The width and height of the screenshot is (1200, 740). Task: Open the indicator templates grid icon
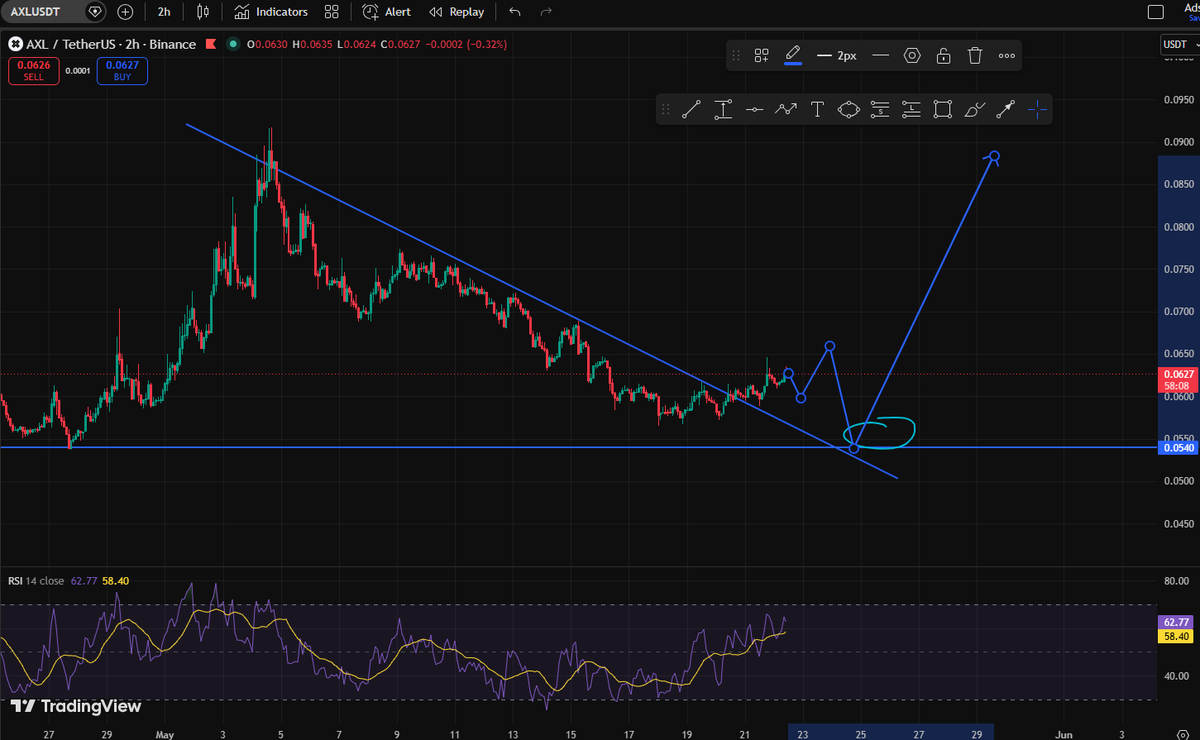(331, 12)
